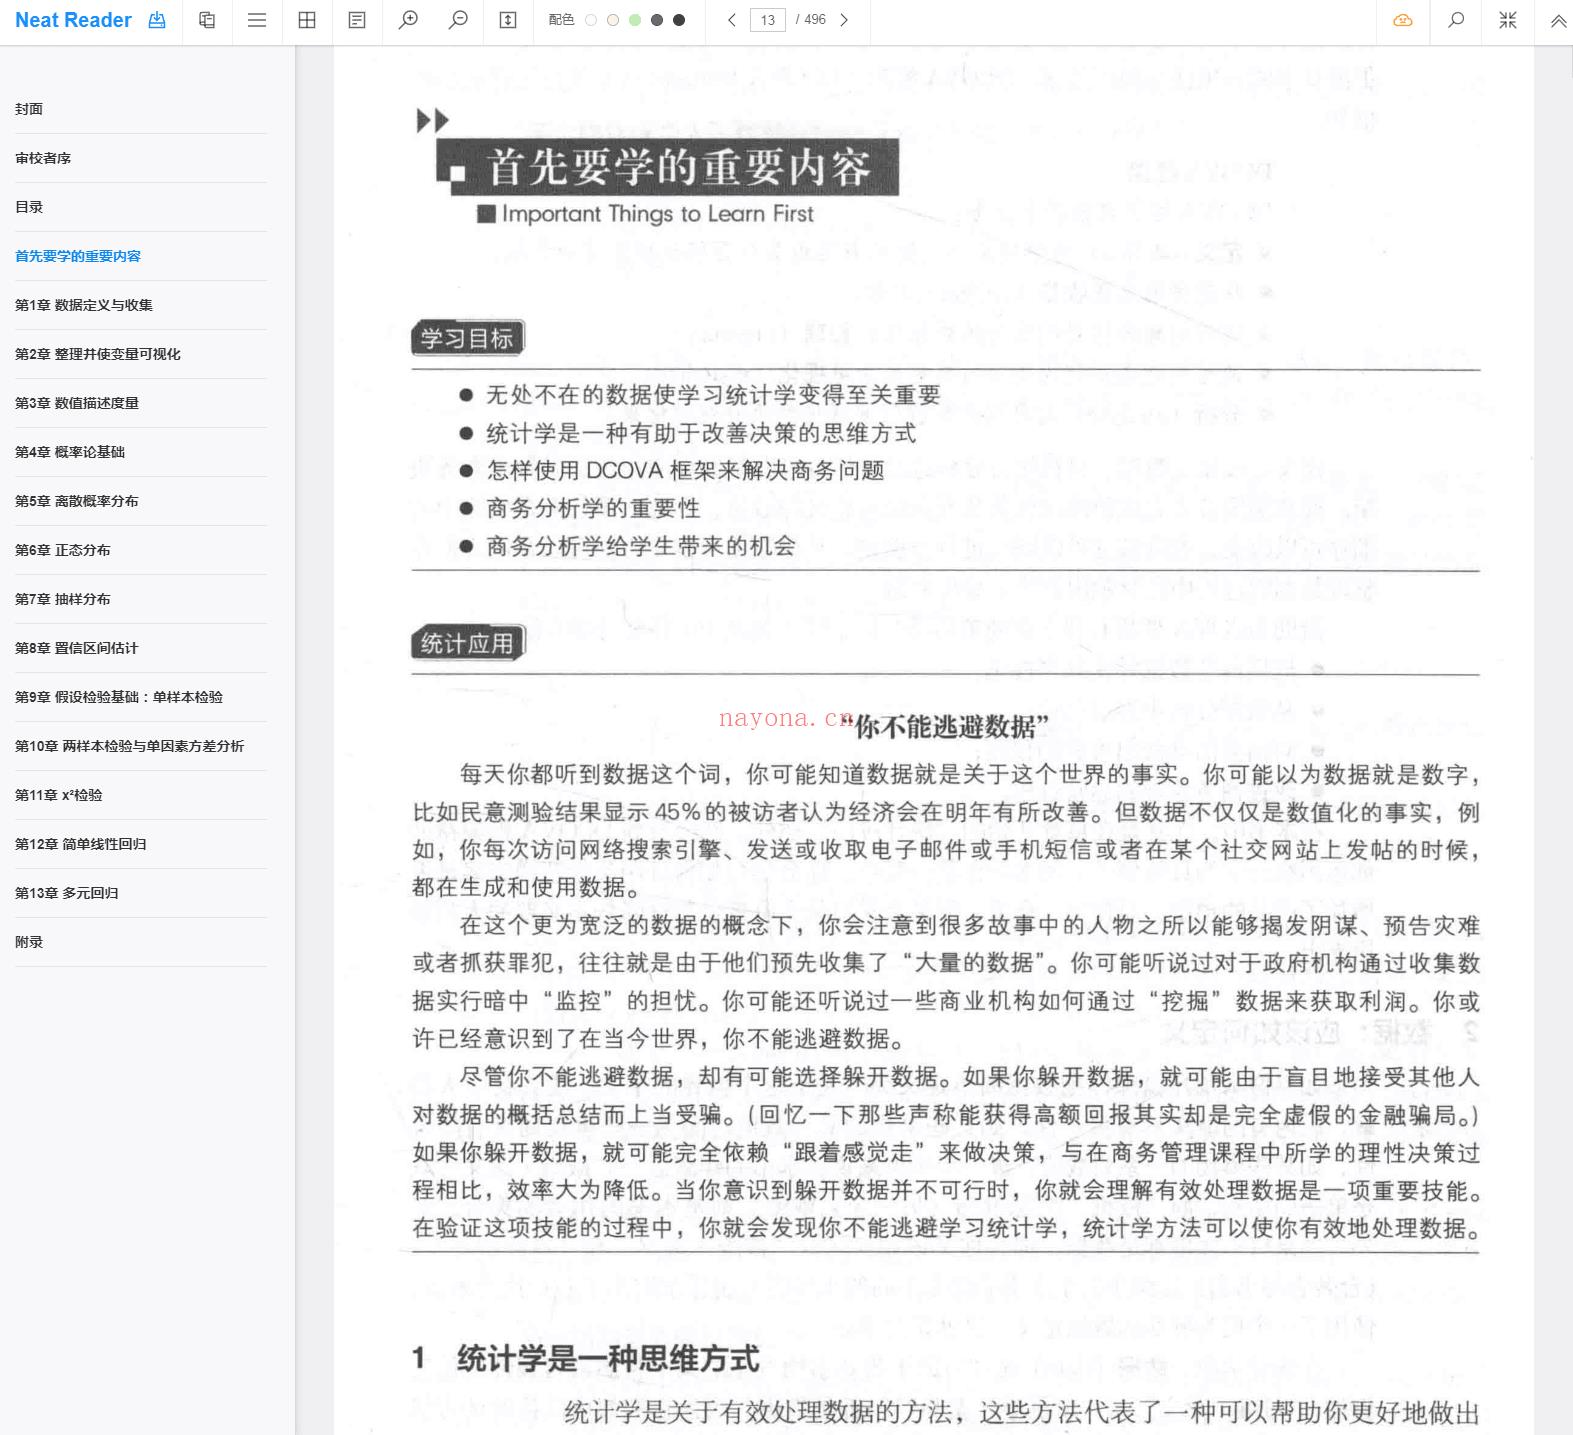Click heading 1 统计学是一种思维方式

click(x=586, y=1358)
